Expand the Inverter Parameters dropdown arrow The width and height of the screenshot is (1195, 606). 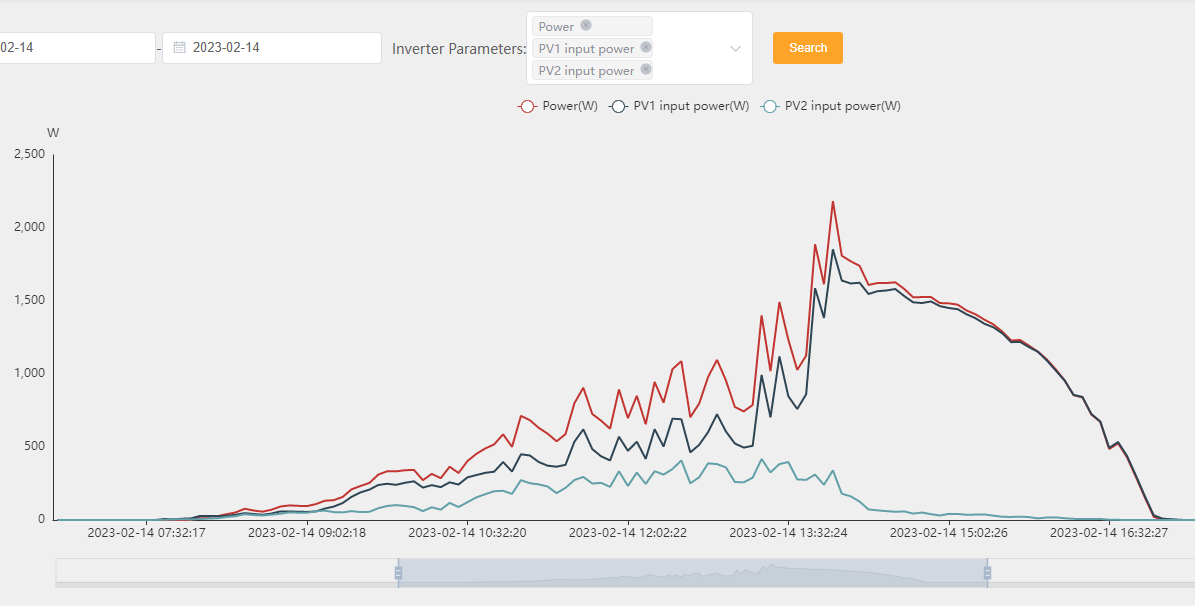click(735, 48)
